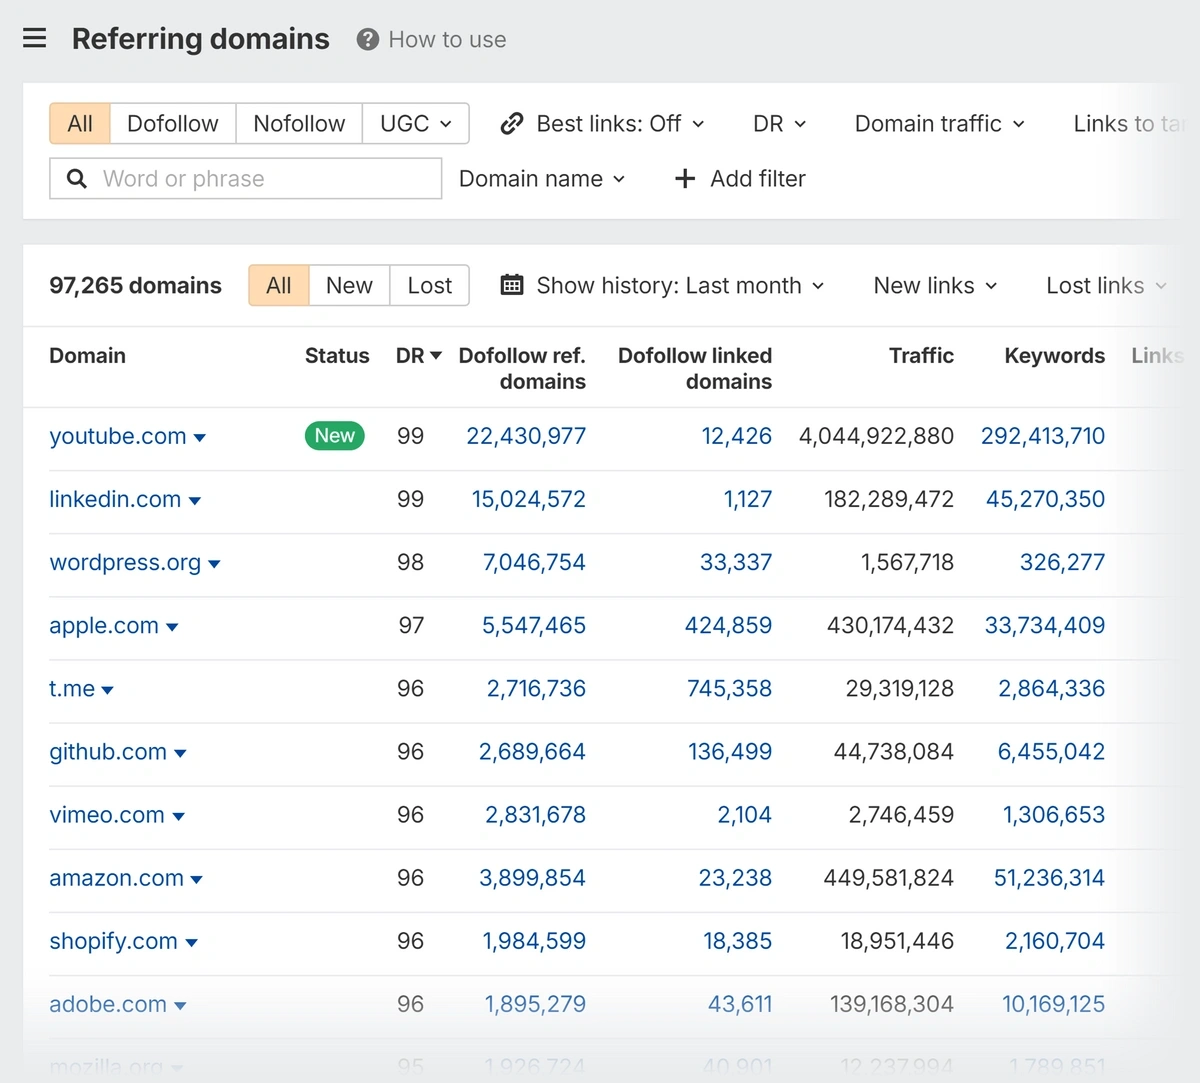This screenshot has height=1083, width=1200.
Task: Click the Show history calendar icon
Action: (512, 286)
